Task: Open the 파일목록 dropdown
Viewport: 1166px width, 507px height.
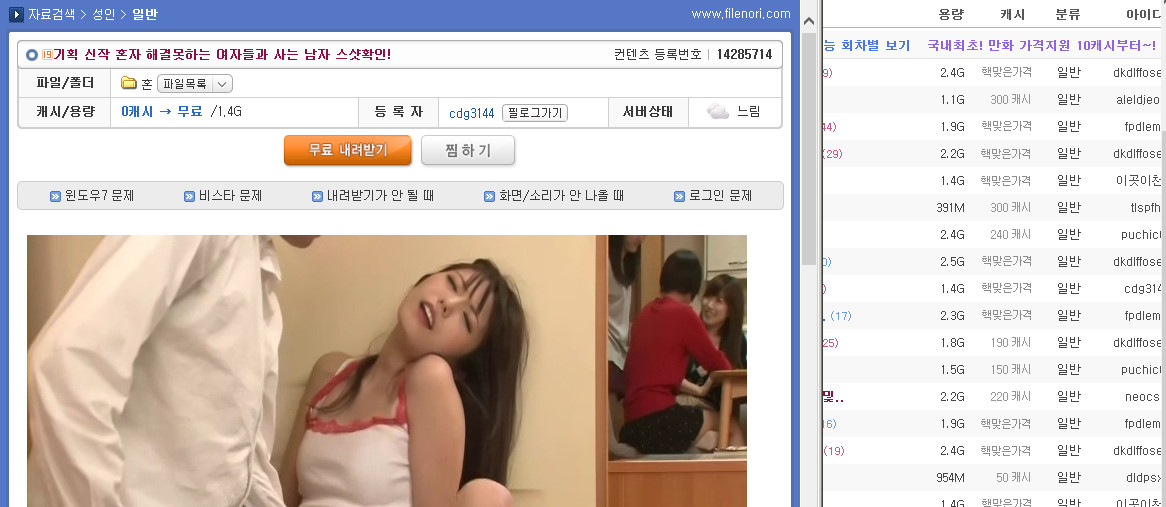Action: 195,83
